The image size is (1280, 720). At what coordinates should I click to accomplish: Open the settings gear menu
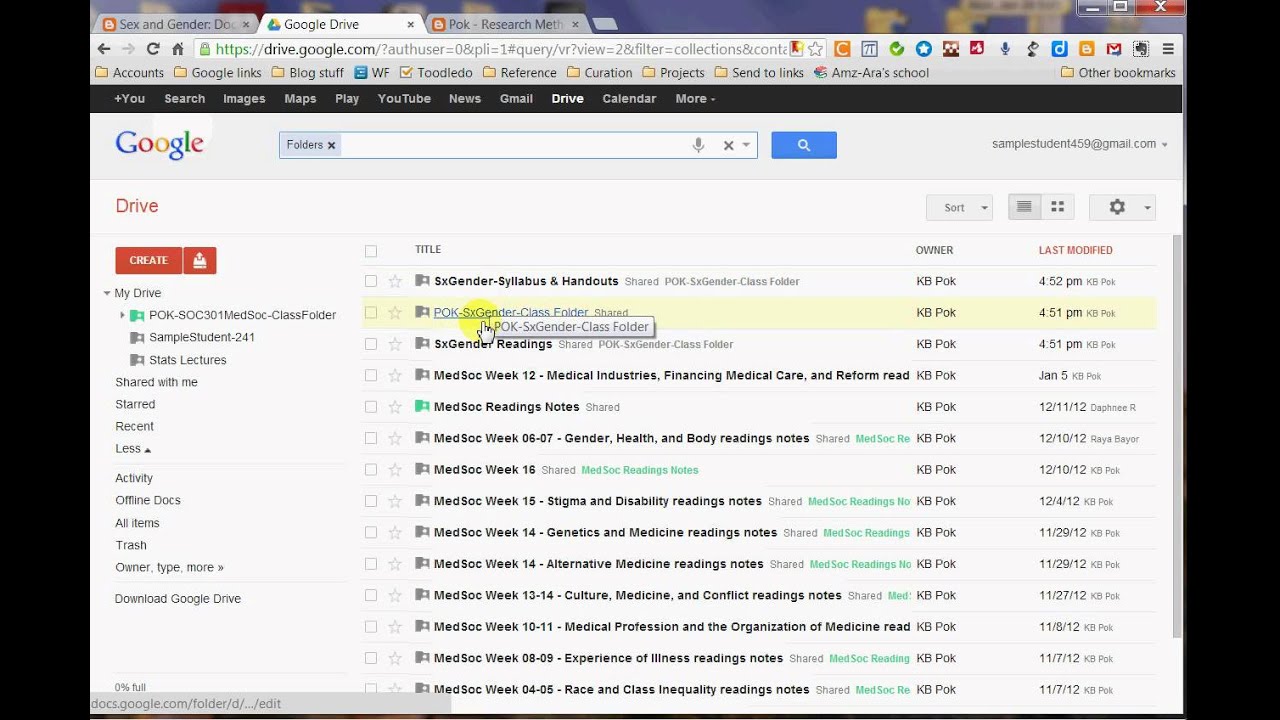[1122, 207]
